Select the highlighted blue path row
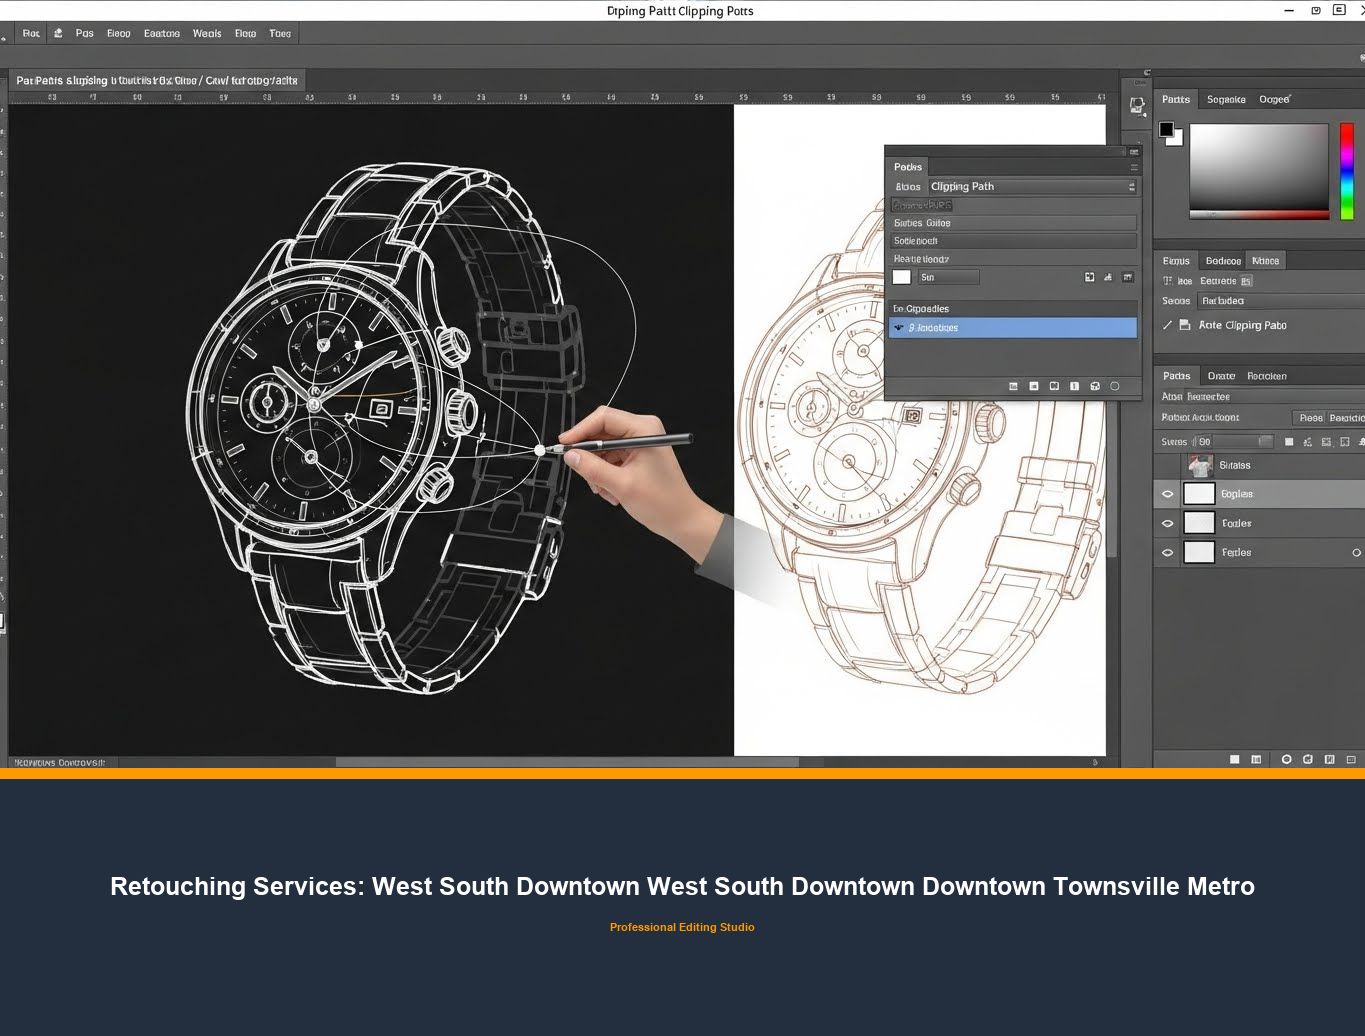The image size is (1365, 1036). coord(1013,328)
